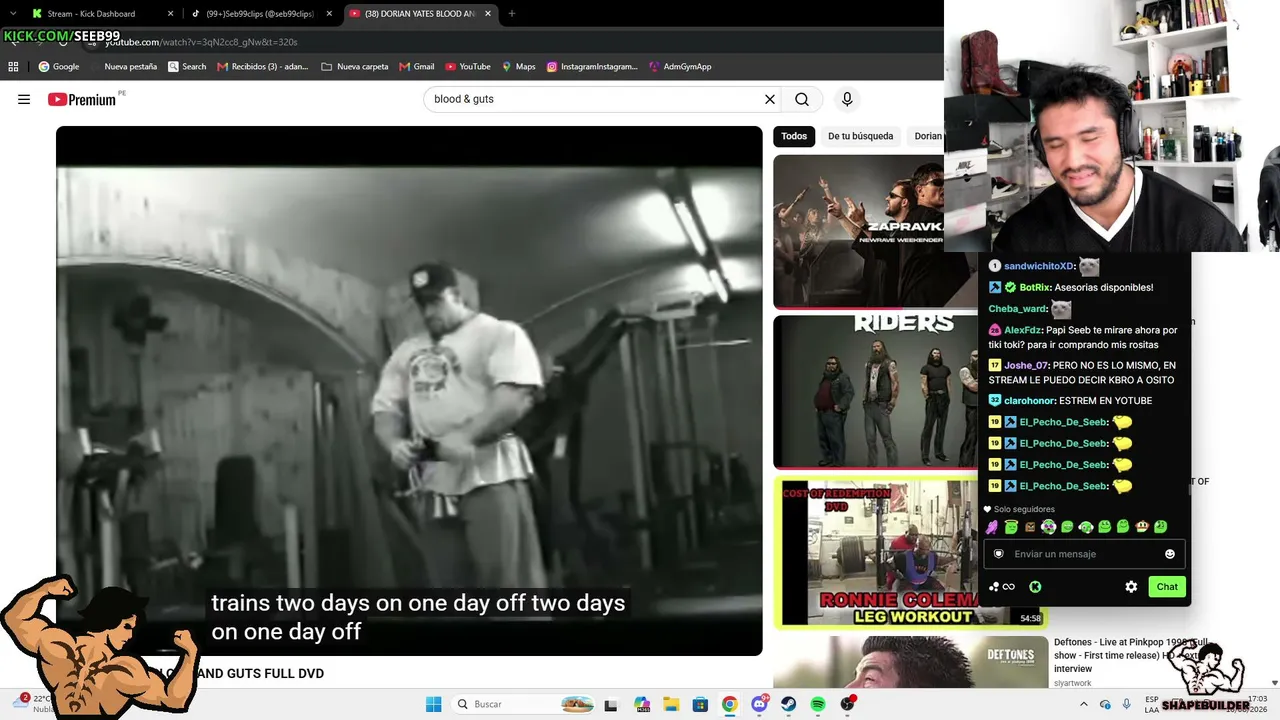This screenshot has width=1280, height=720.
Task: Focus the YouTube search box
Action: point(595,99)
